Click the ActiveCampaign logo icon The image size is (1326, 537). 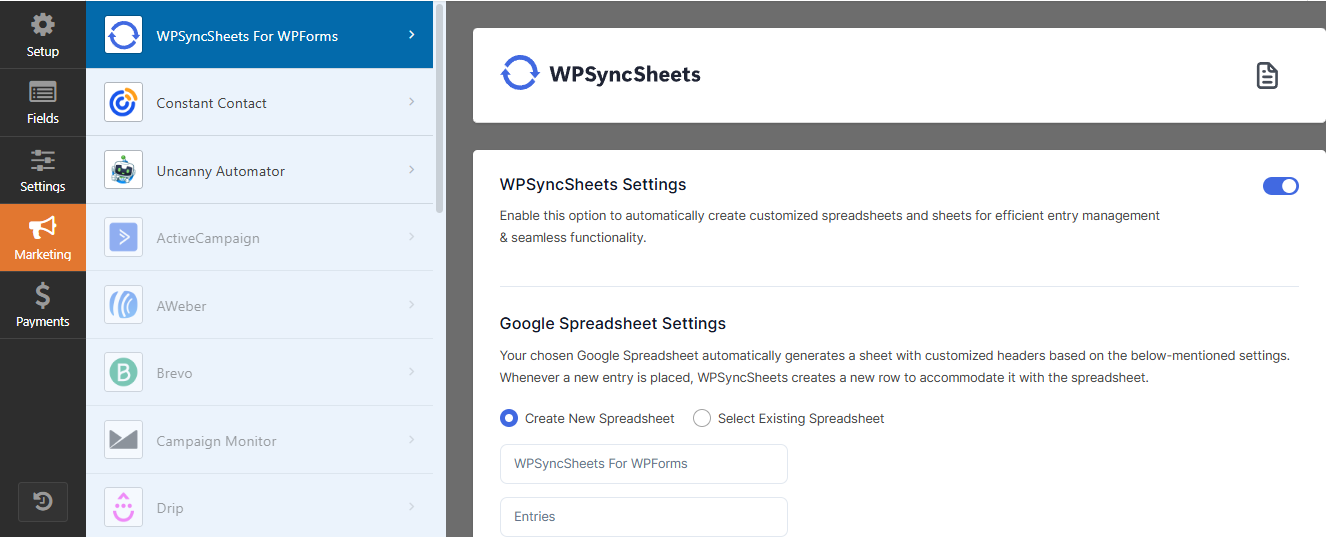coord(124,237)
